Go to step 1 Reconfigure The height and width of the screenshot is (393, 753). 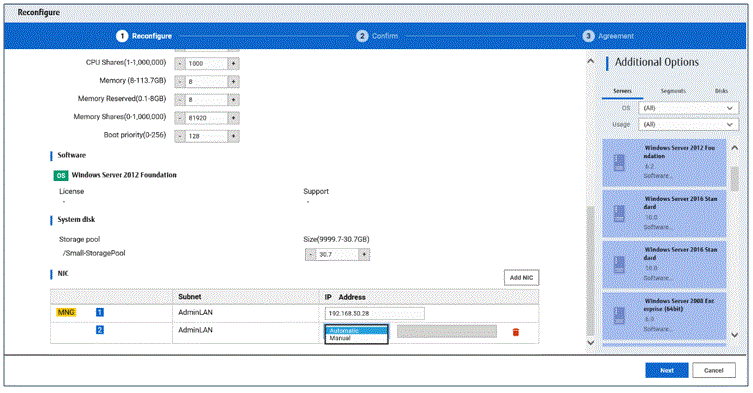pyautogui.click(x=144, y=36)
